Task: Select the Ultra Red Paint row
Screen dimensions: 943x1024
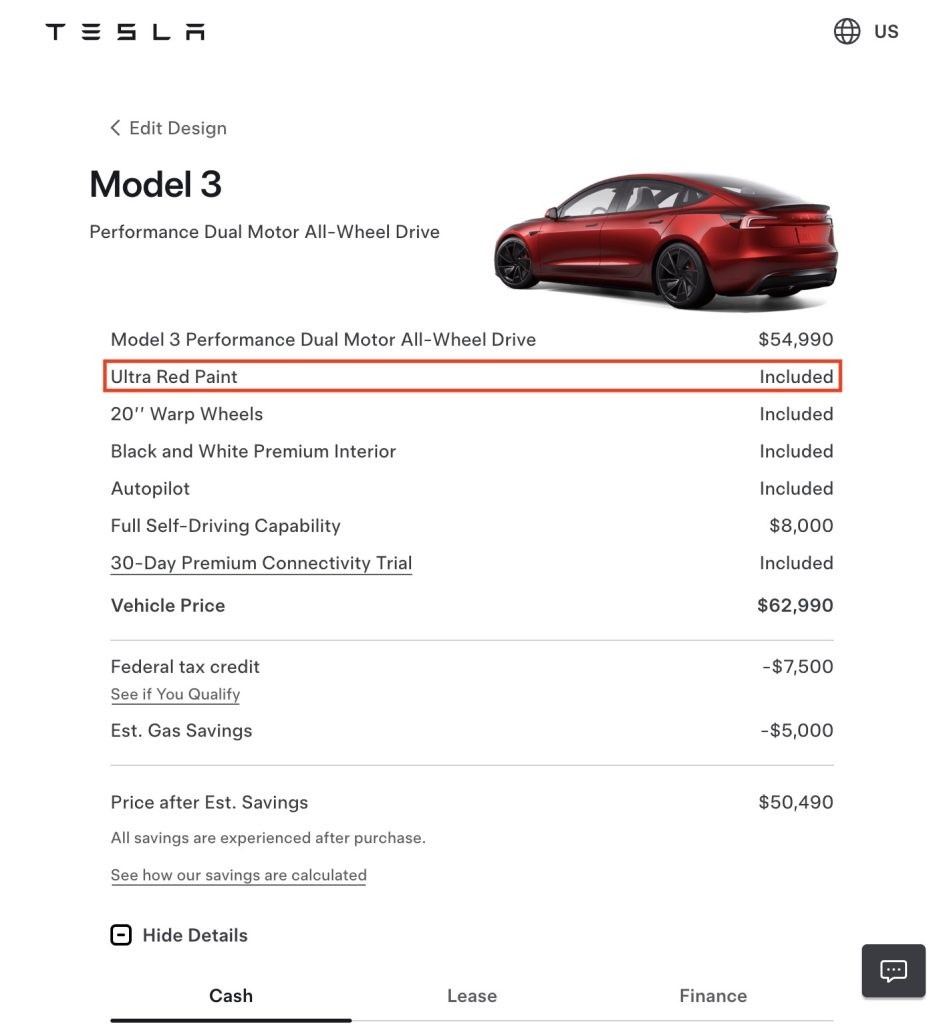Action: click(x=472, y=377)
